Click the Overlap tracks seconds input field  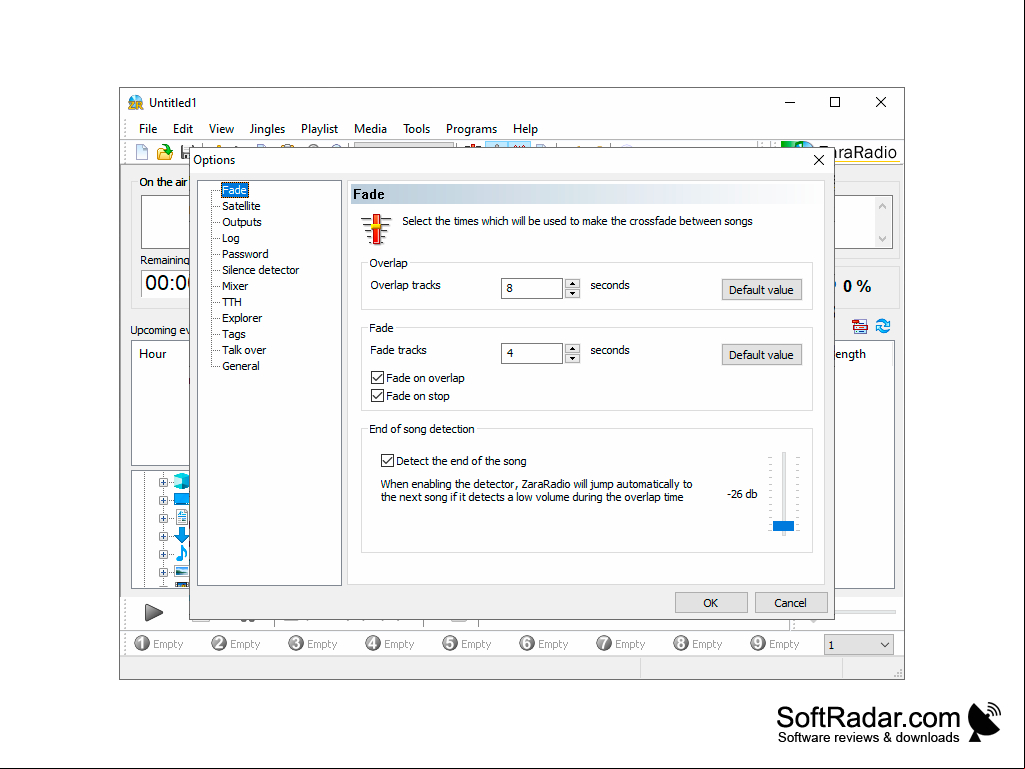pyautogui.click(x=531, y=288)
